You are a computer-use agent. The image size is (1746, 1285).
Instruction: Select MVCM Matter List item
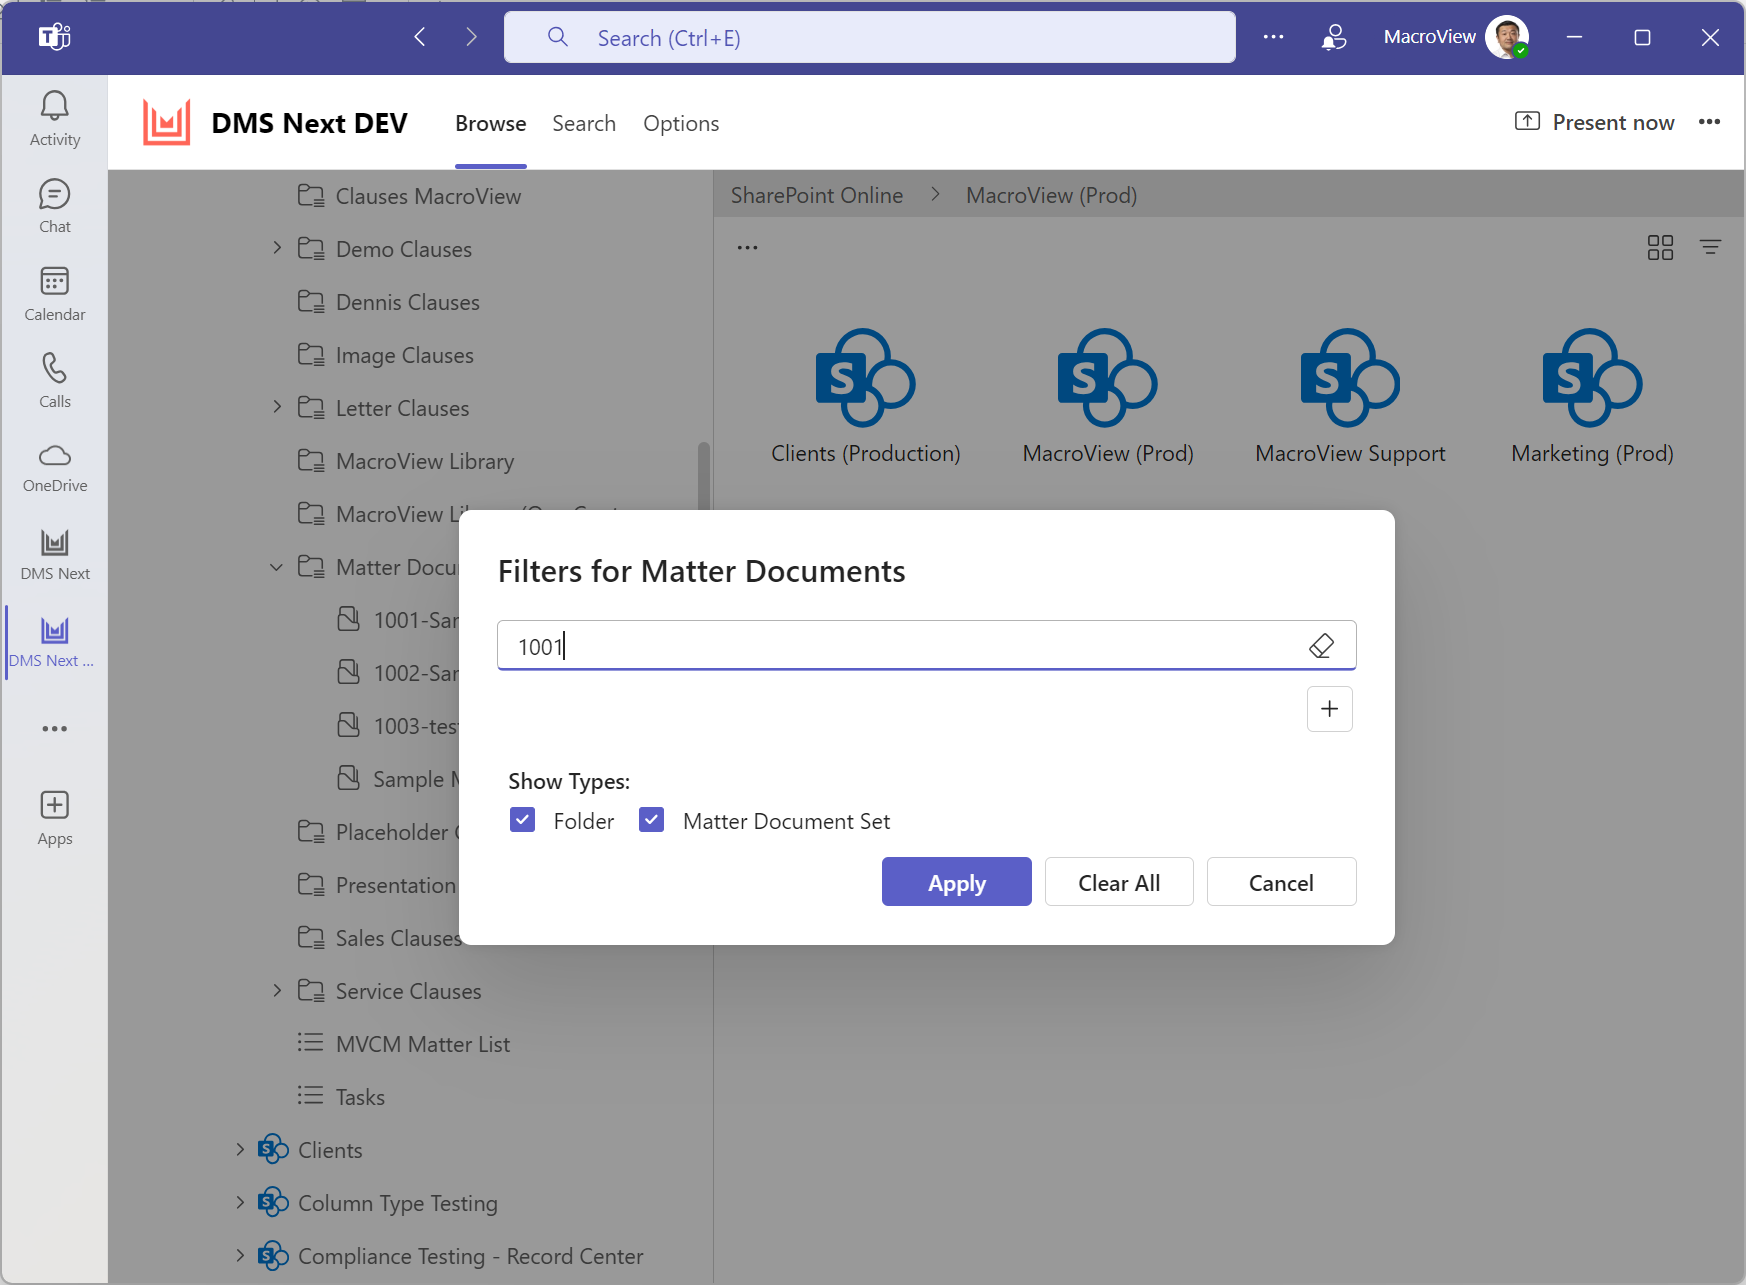click(x=403, y=1044)
